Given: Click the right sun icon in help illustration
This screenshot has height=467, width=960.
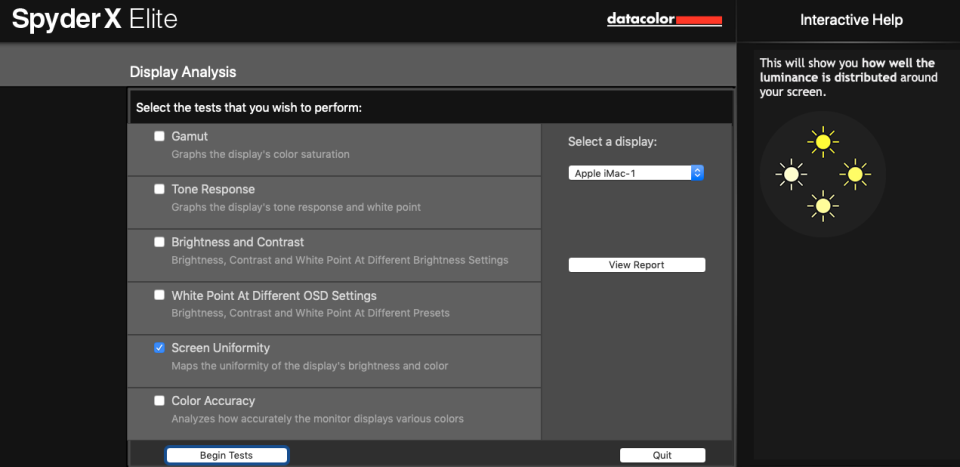Looking at the screenshot, I should click(855, 174).
